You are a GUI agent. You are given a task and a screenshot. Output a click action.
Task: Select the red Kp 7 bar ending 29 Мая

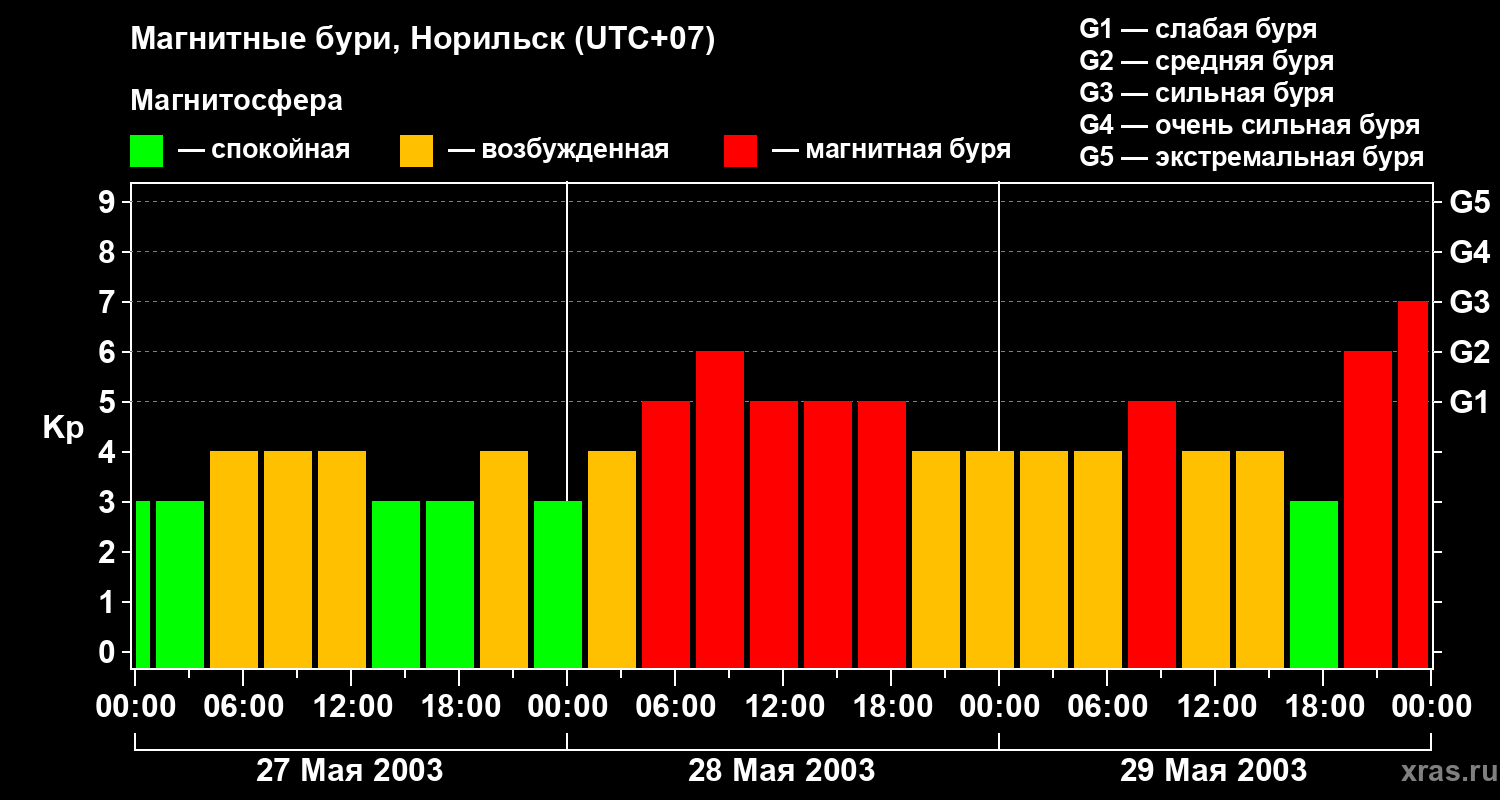[1413, 484]
